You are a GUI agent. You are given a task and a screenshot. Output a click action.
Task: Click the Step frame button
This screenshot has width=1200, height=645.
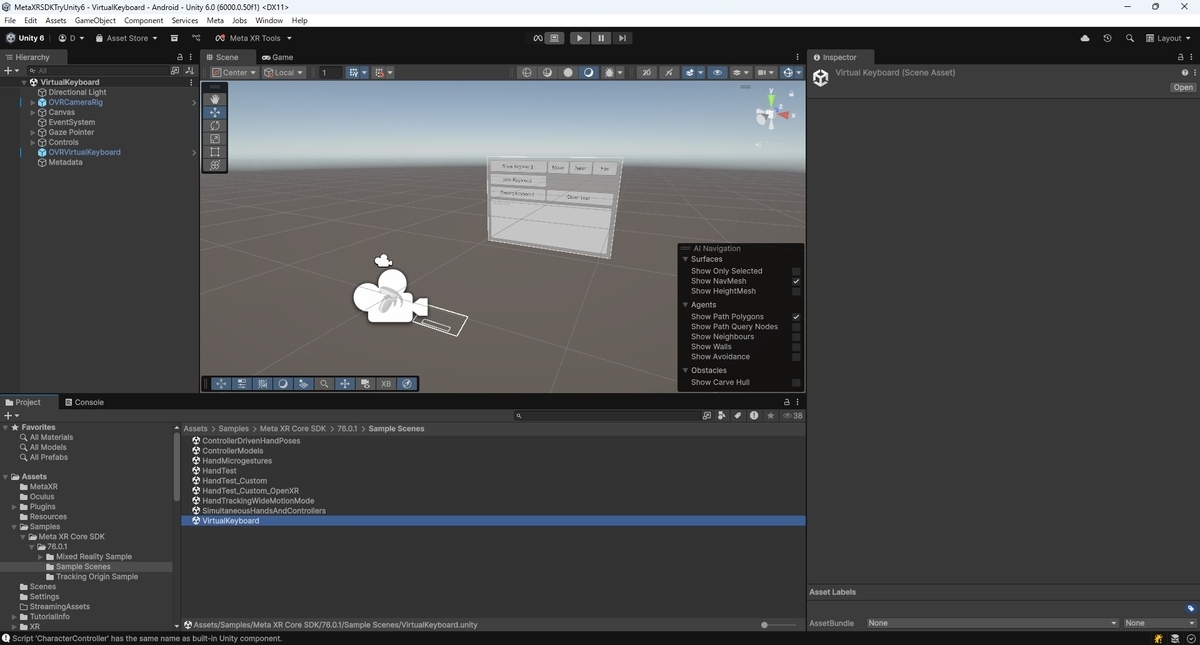pyautogui.click(x=622, y=38)
